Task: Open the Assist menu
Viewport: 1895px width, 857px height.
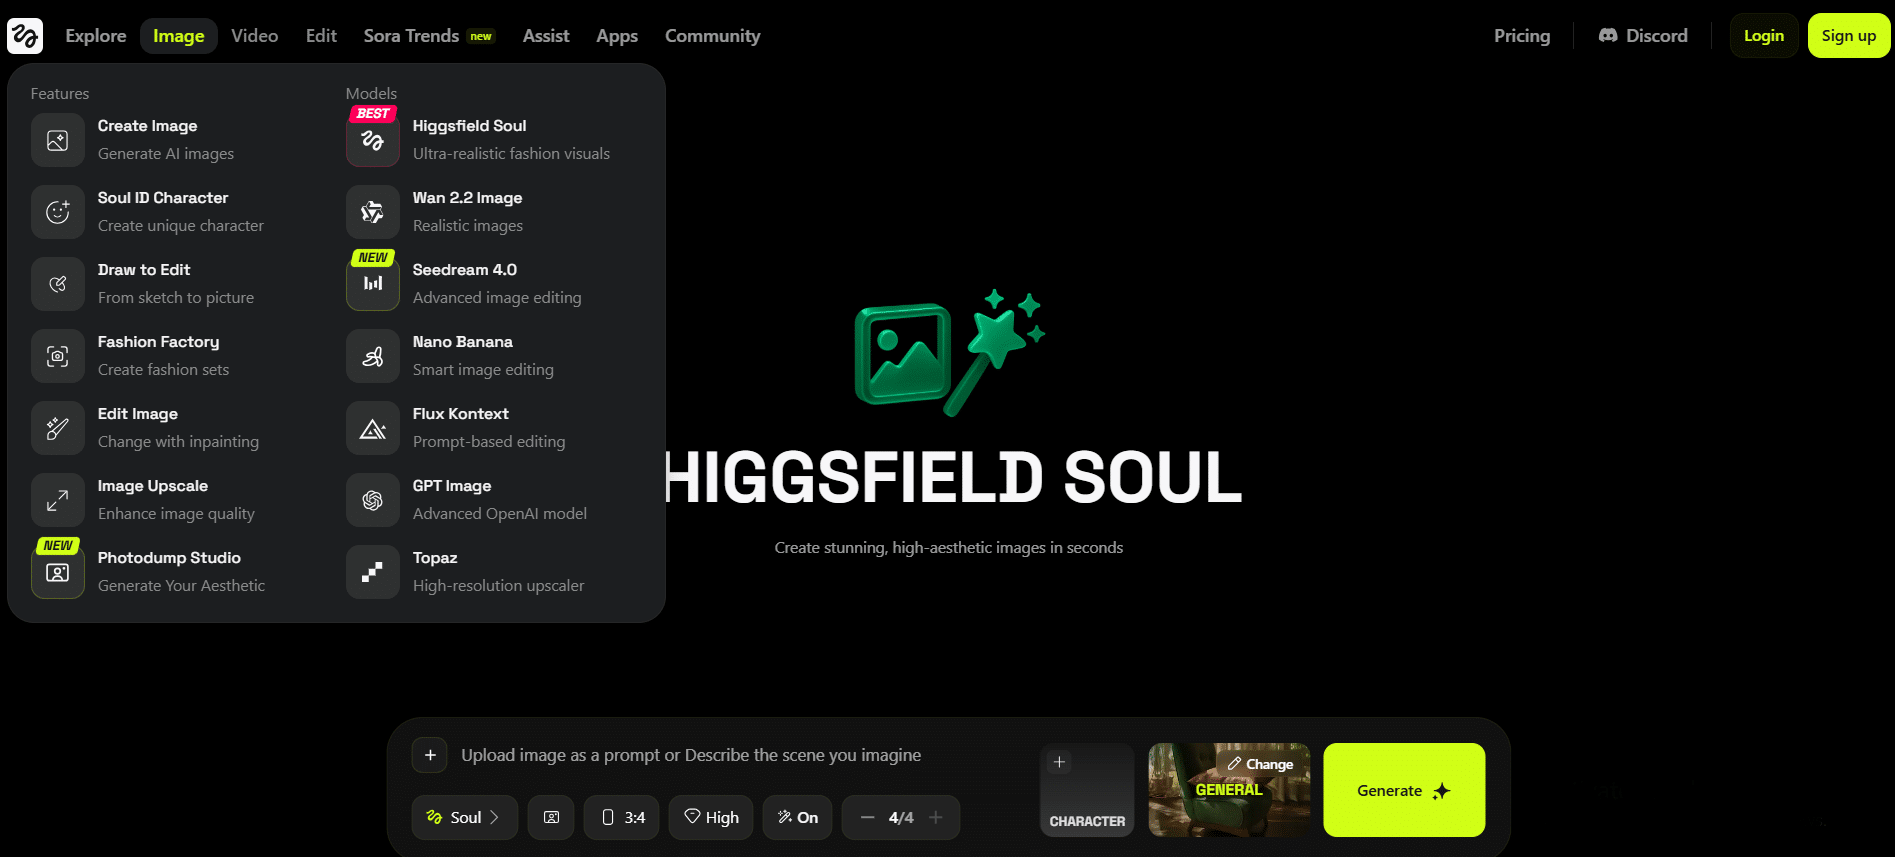Action: [x=546, y=36]
